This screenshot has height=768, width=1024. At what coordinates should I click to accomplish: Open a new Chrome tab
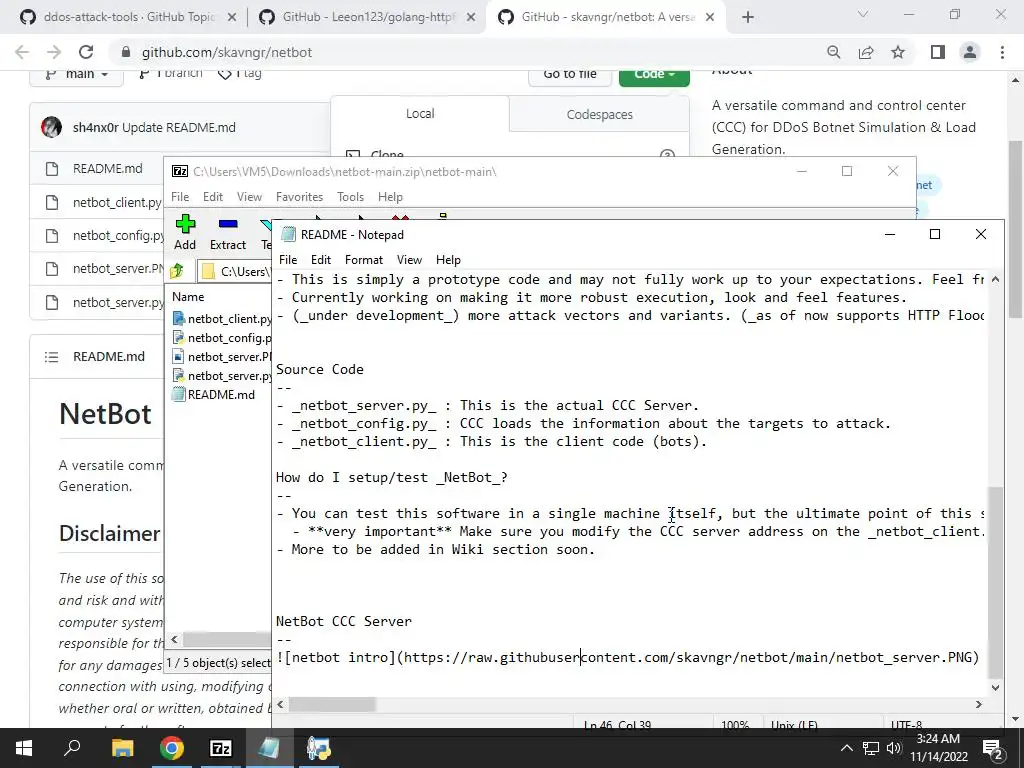click(x=748, y=17)
